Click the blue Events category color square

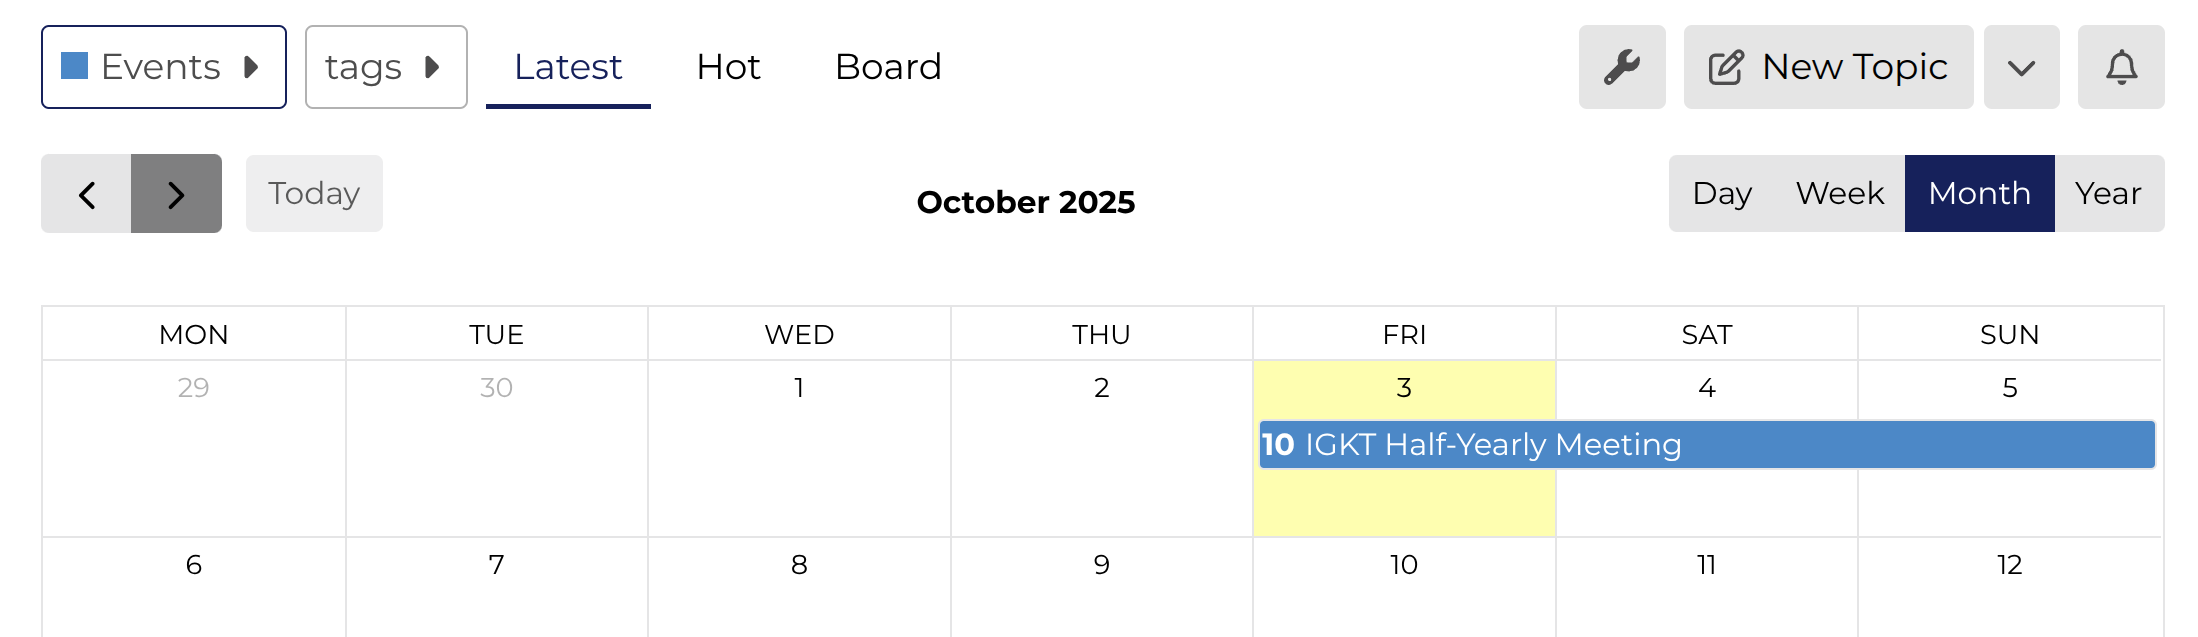click(x=75, y=66)
